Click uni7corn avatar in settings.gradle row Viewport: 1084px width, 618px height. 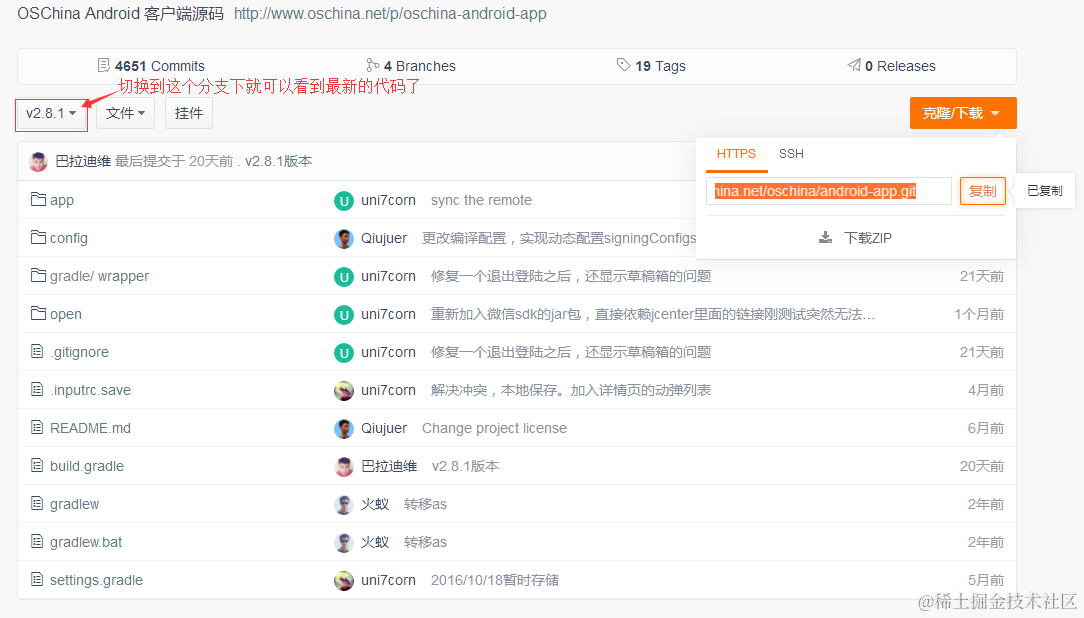(344, 581)
